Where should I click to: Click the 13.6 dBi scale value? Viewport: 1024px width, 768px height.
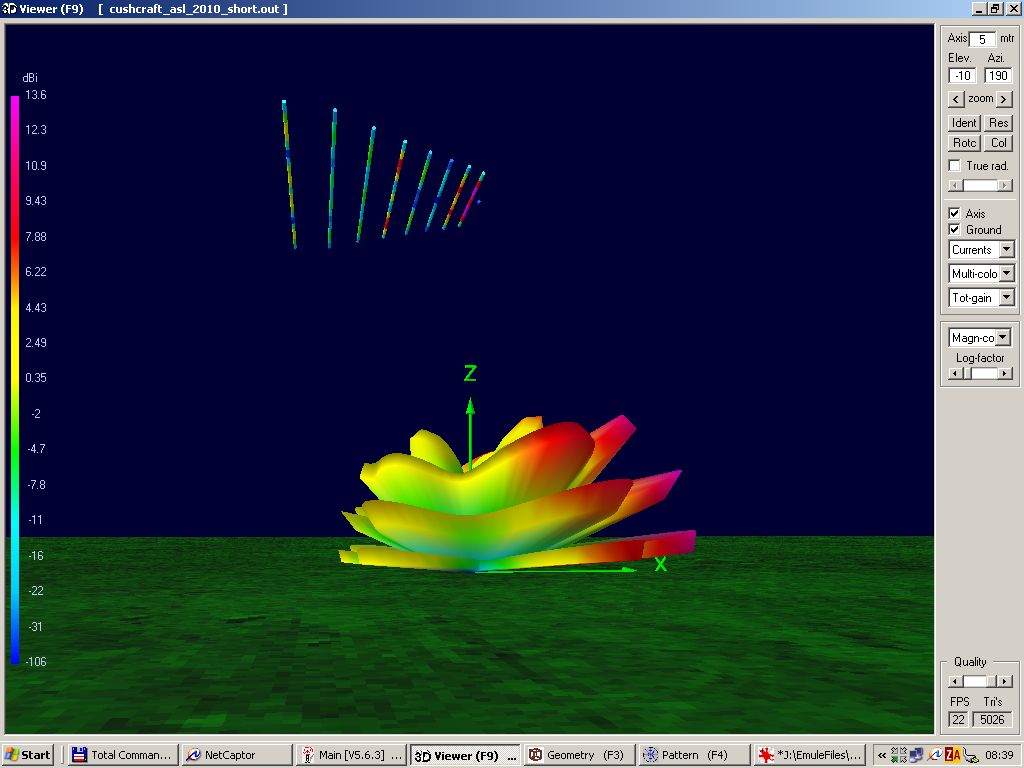[35, 95]
